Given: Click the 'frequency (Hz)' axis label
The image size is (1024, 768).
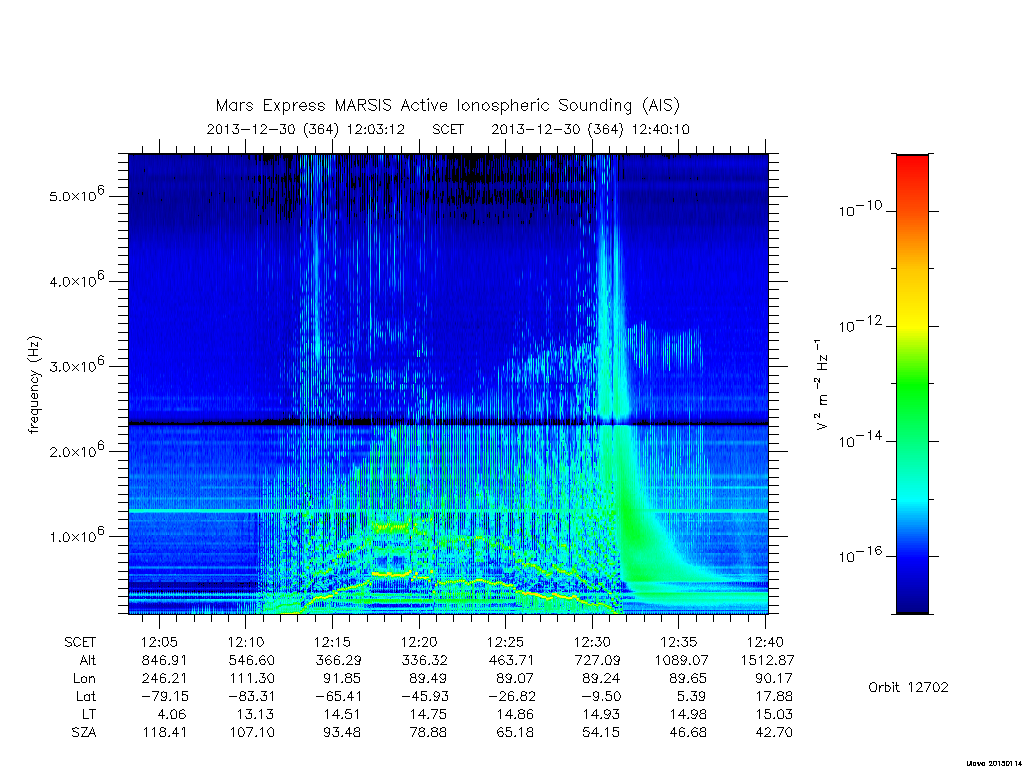Looking at the screenshot, I should click(x=35, y=384).
